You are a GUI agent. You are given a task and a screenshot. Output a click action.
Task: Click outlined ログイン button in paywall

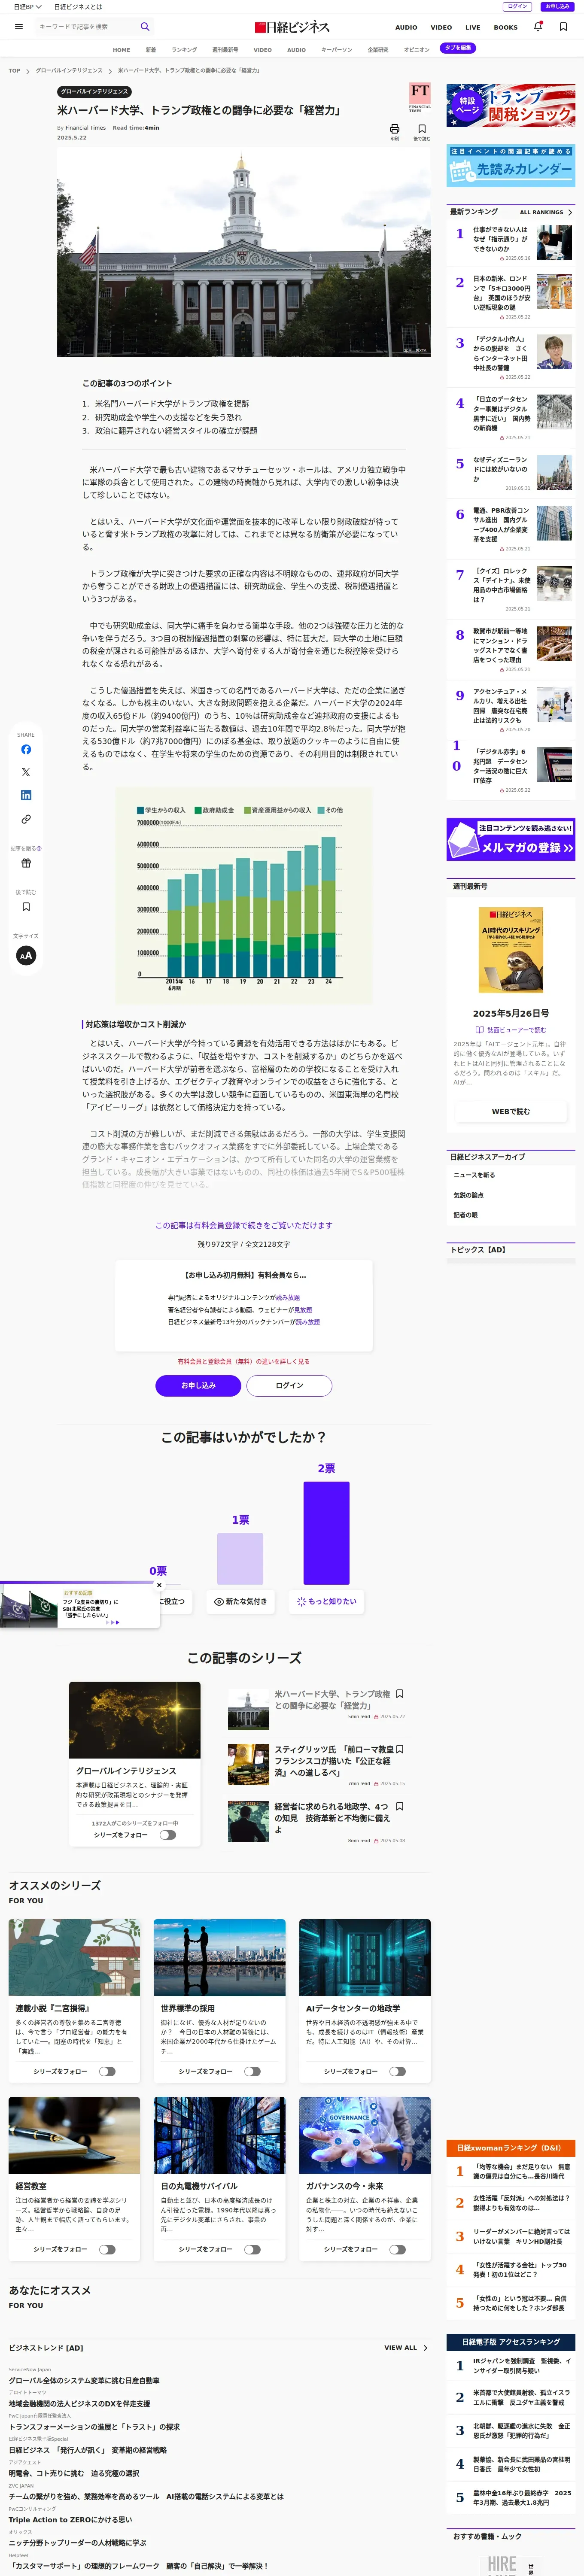pyautogui.click(x=289, y=1385)
